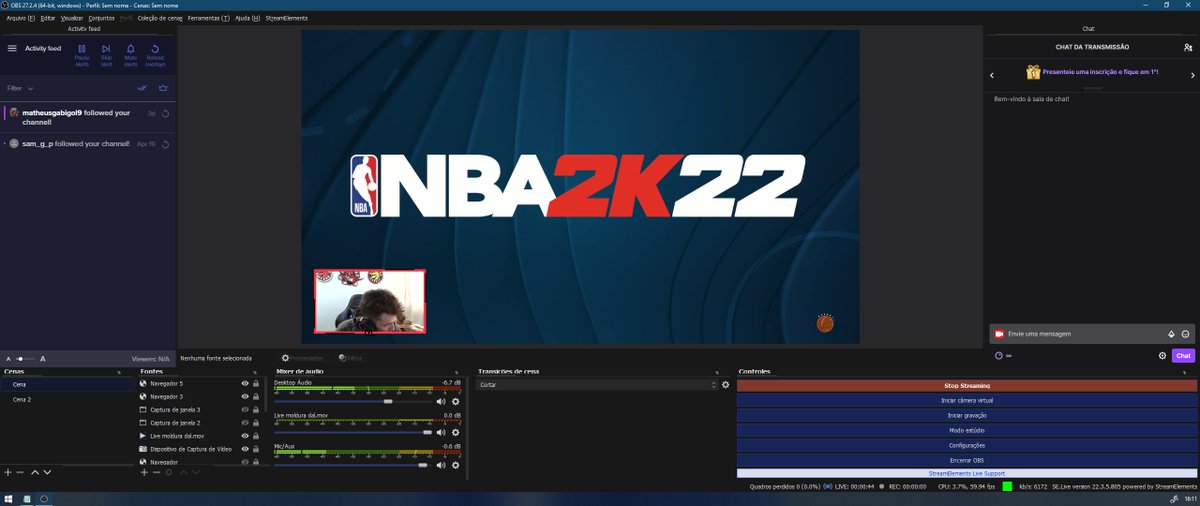Select Cena 2 in the scenes list

click(67, 399)
